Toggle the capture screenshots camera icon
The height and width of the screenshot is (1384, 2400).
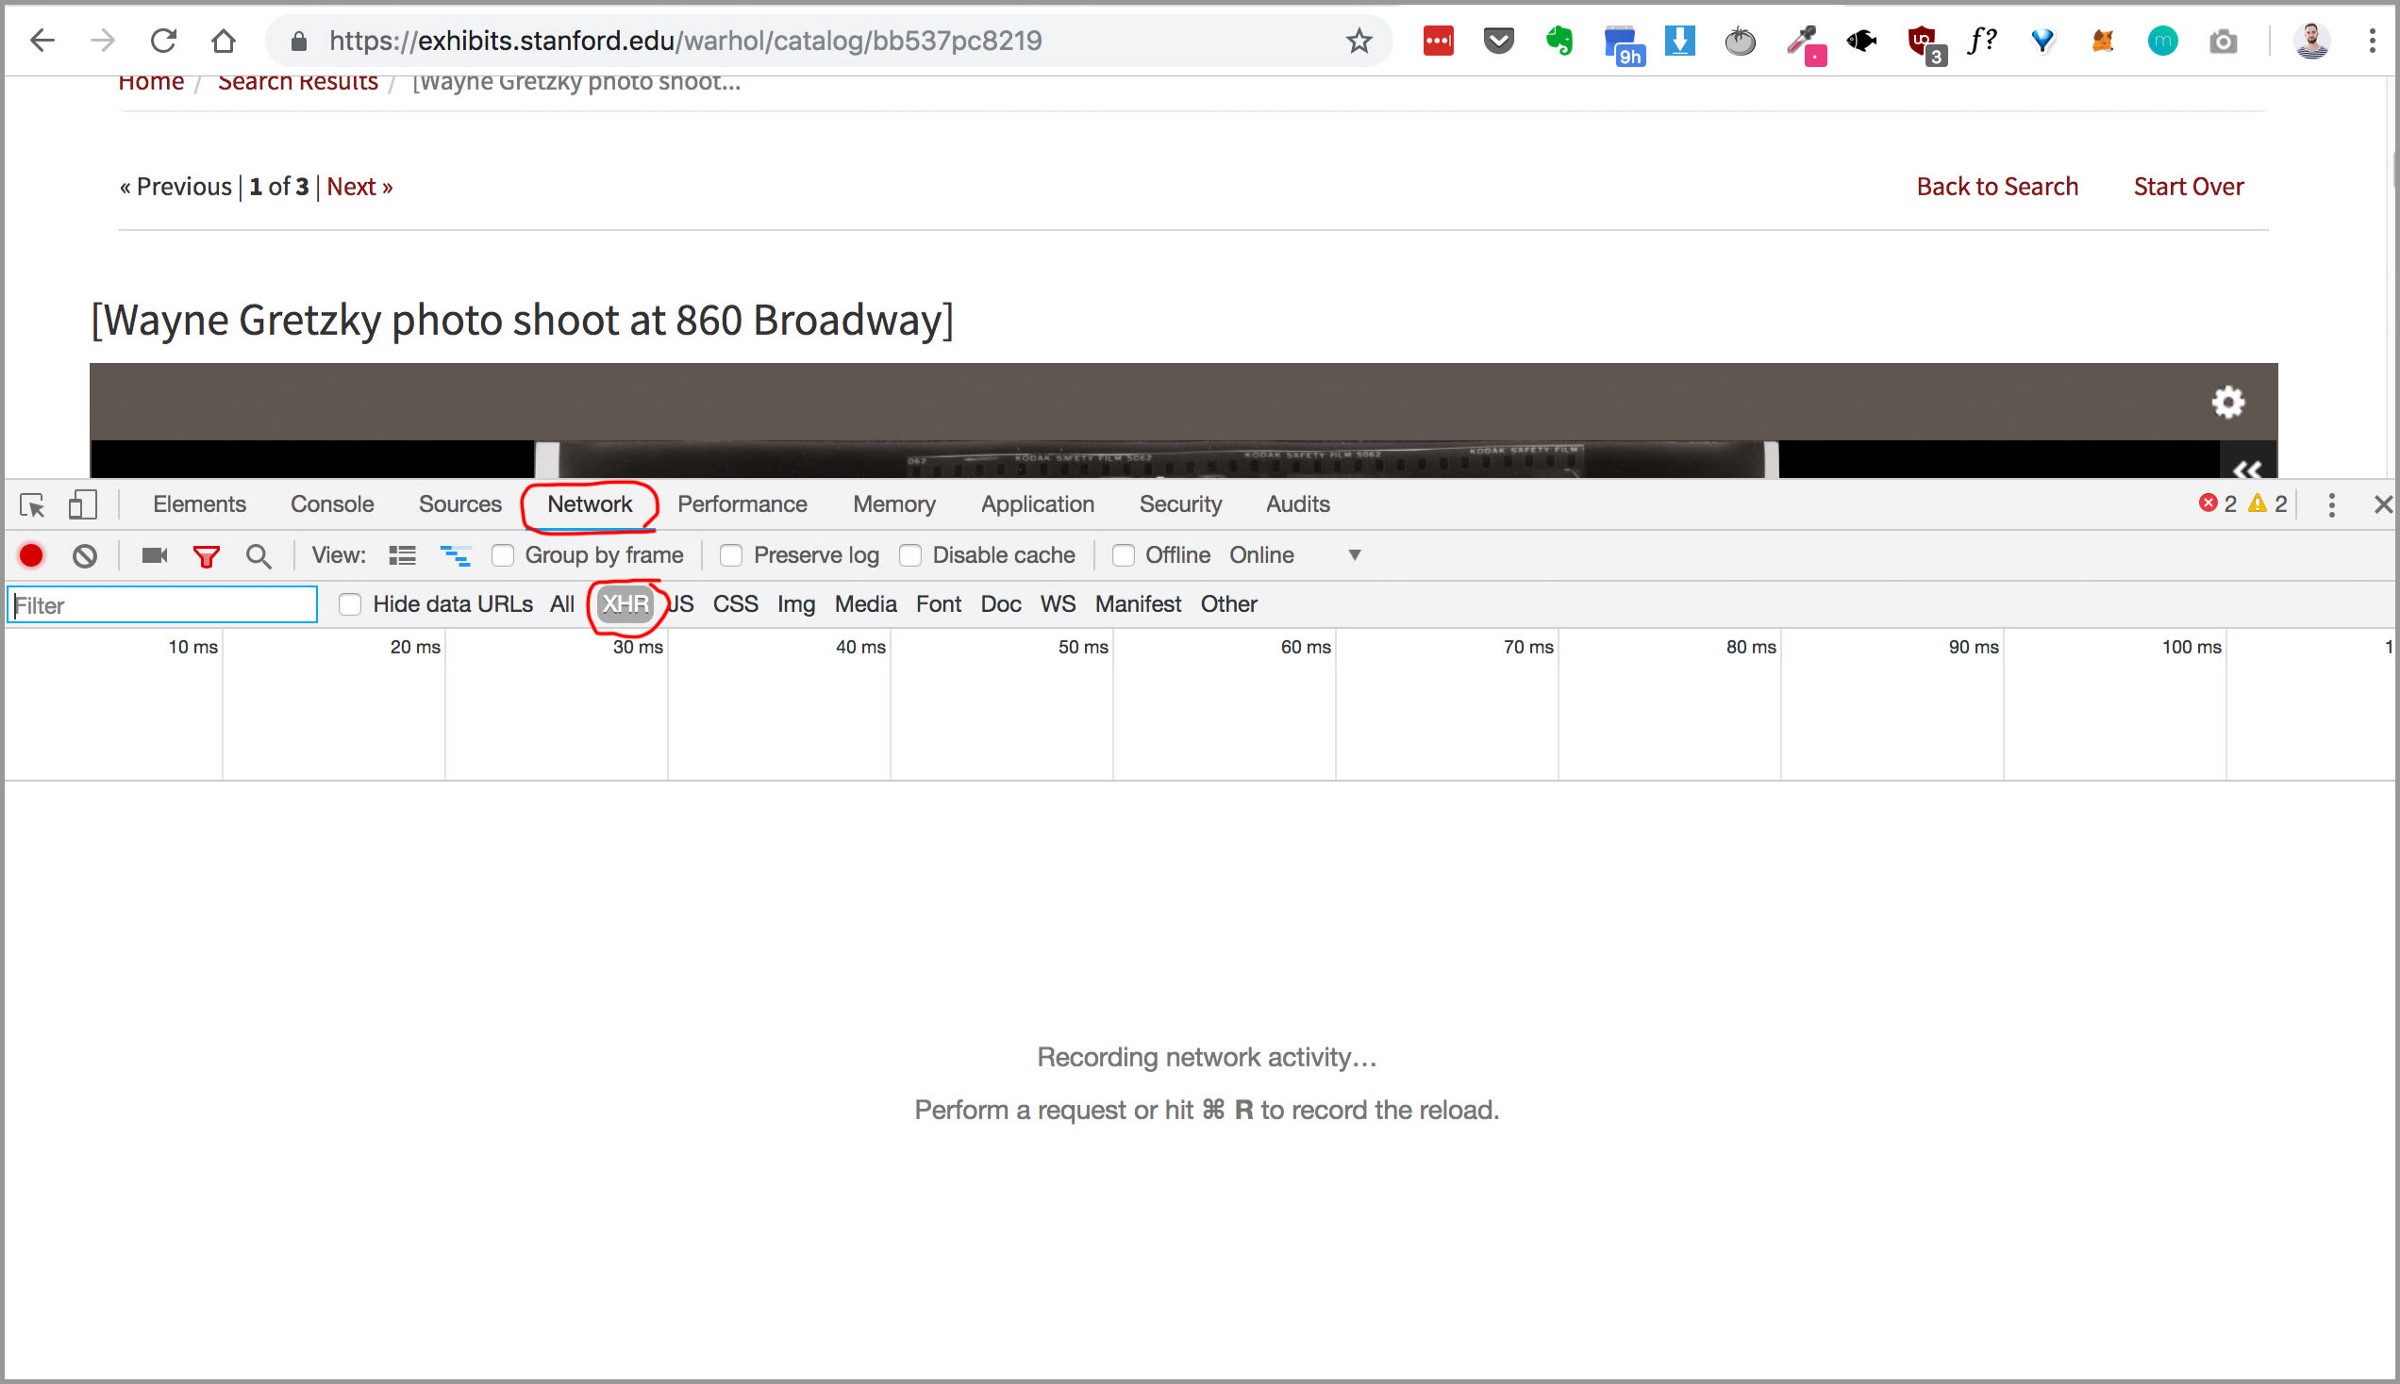(x=154, y=555)
